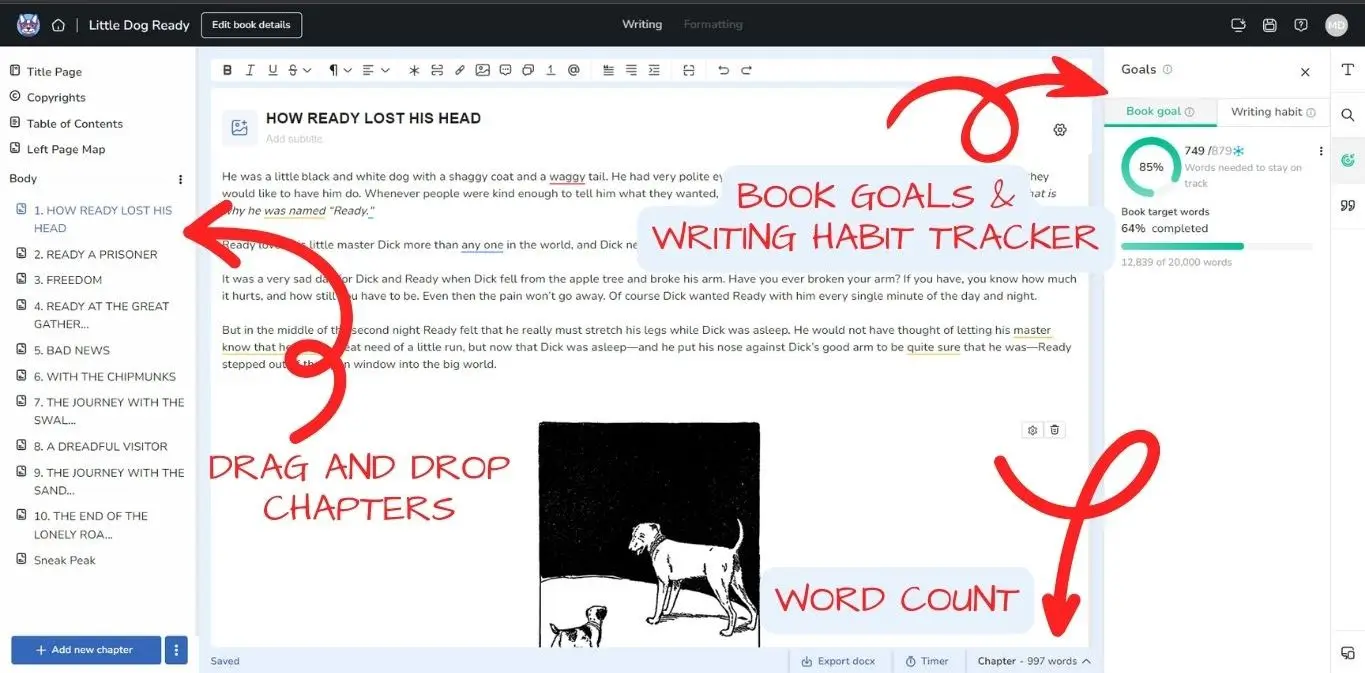
Task: Toggle bold formatting in the toolbar
Action: pos(227,70)
